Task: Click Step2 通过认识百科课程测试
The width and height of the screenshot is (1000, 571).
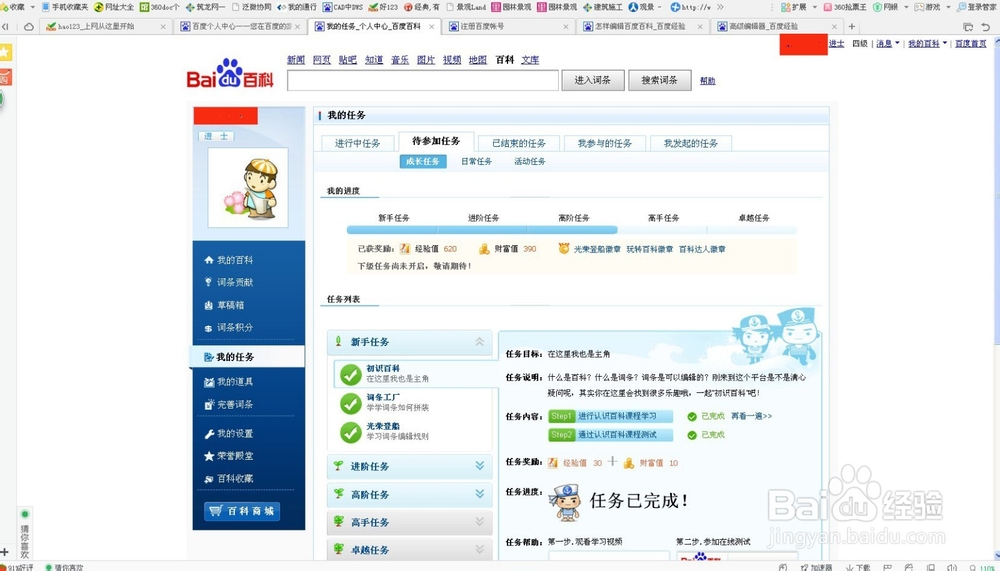Action: pyautogui.click(x=610, y=434)
